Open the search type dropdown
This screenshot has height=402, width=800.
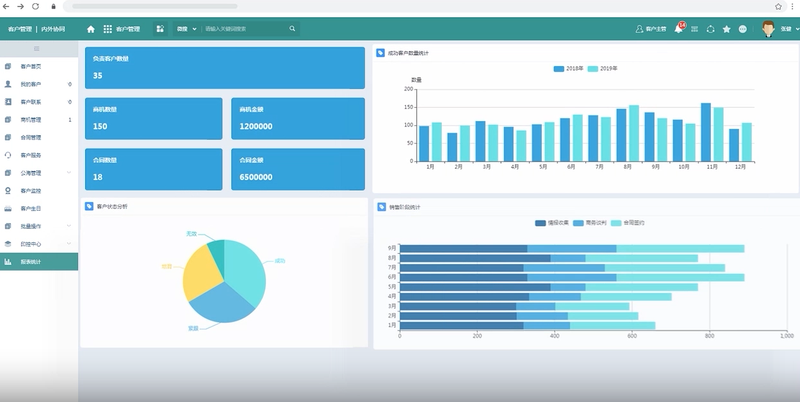186,29
